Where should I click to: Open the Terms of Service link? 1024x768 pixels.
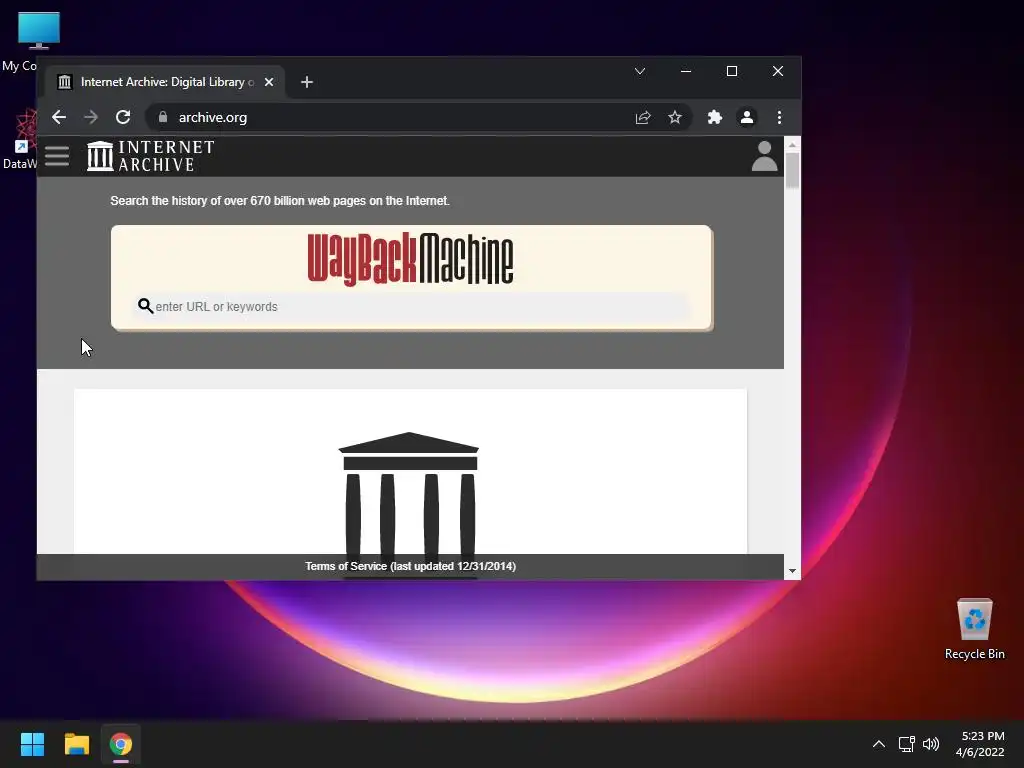click(x=410, y=566)
